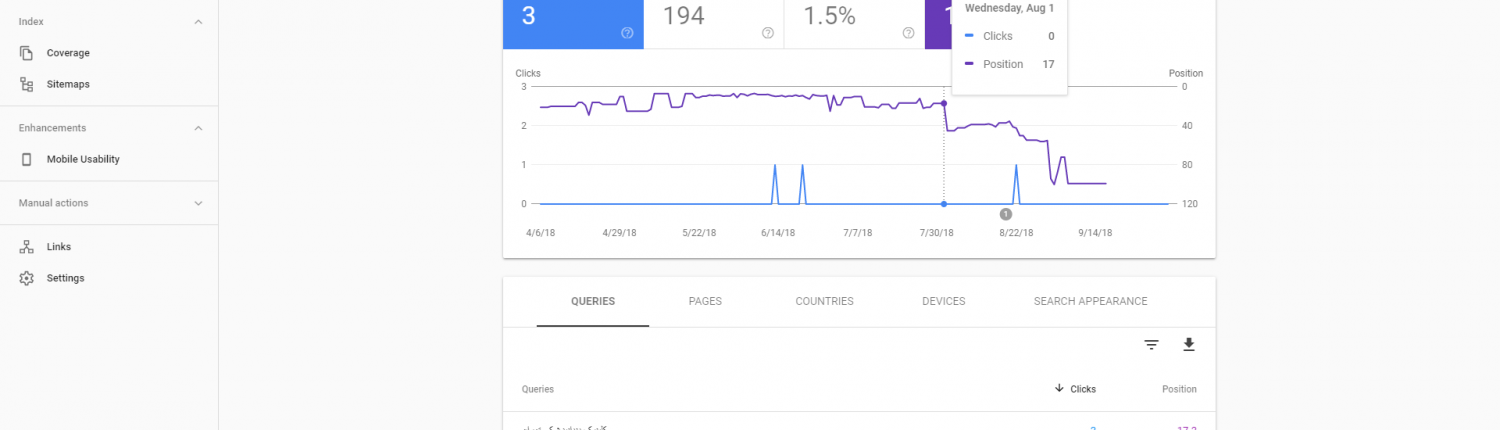The width and height of the screenshot is (1500, 430).
Task: Open the Coverage report icon
Action: click(x=27, y=53)
